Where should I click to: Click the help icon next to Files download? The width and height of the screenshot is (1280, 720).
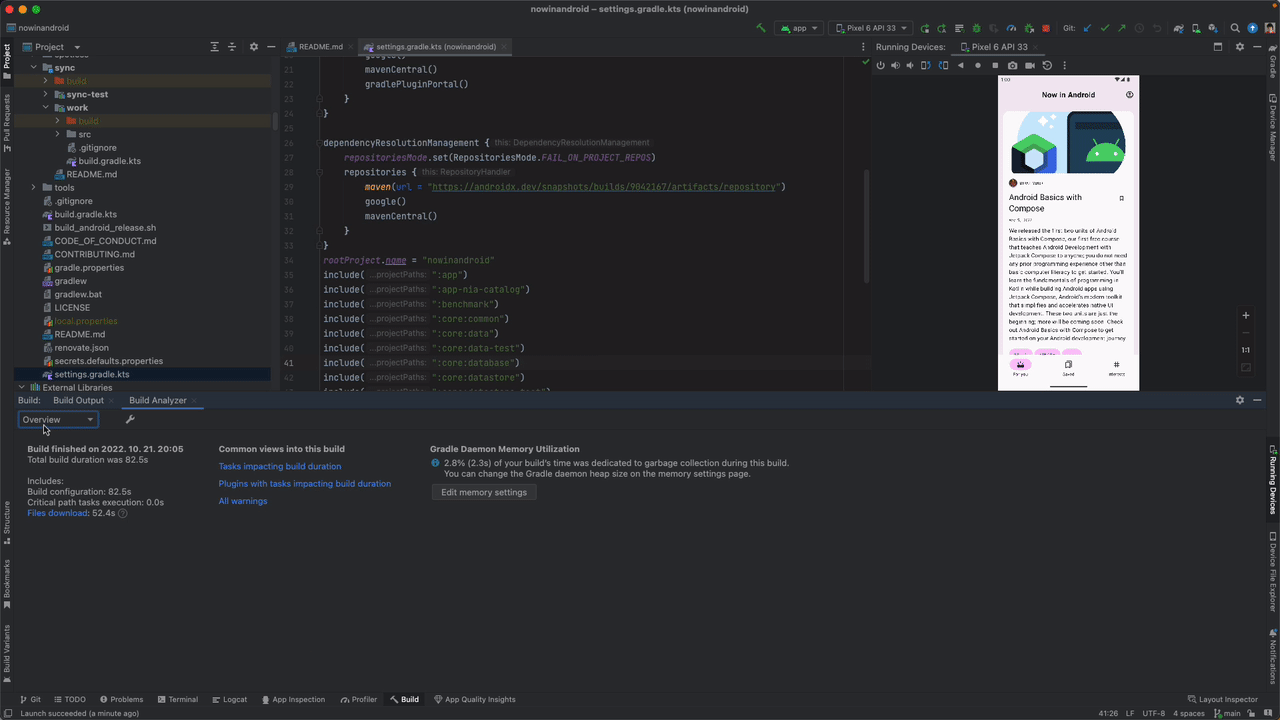point(123,513)
